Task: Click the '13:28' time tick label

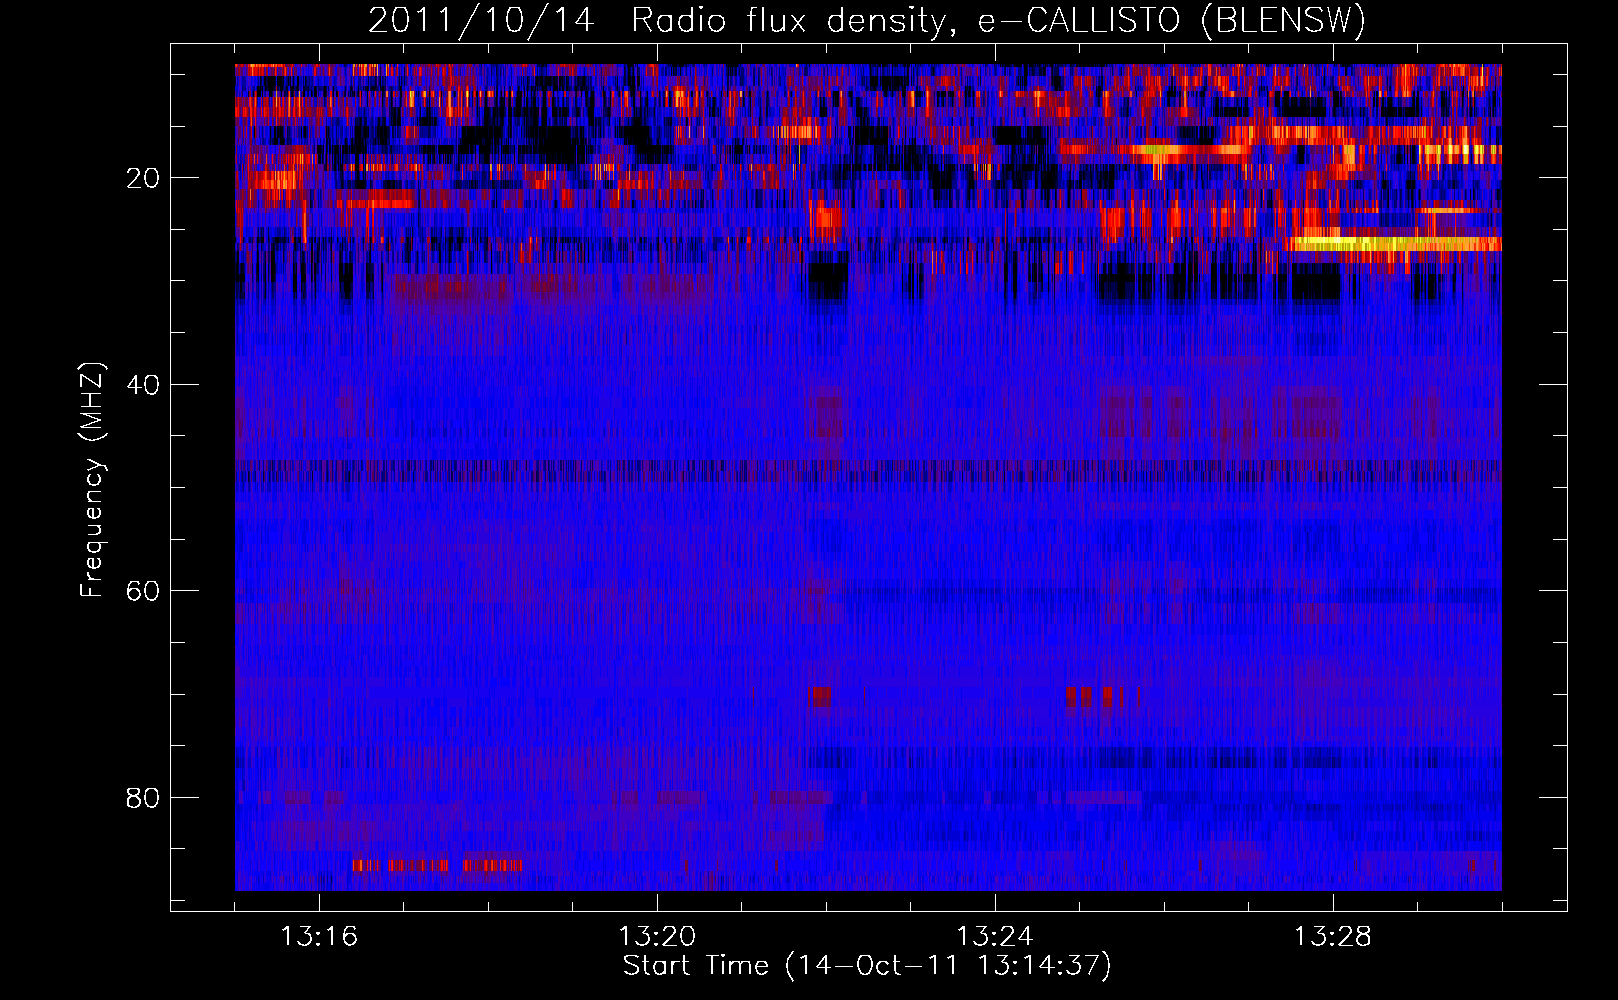Action: 1333,937
